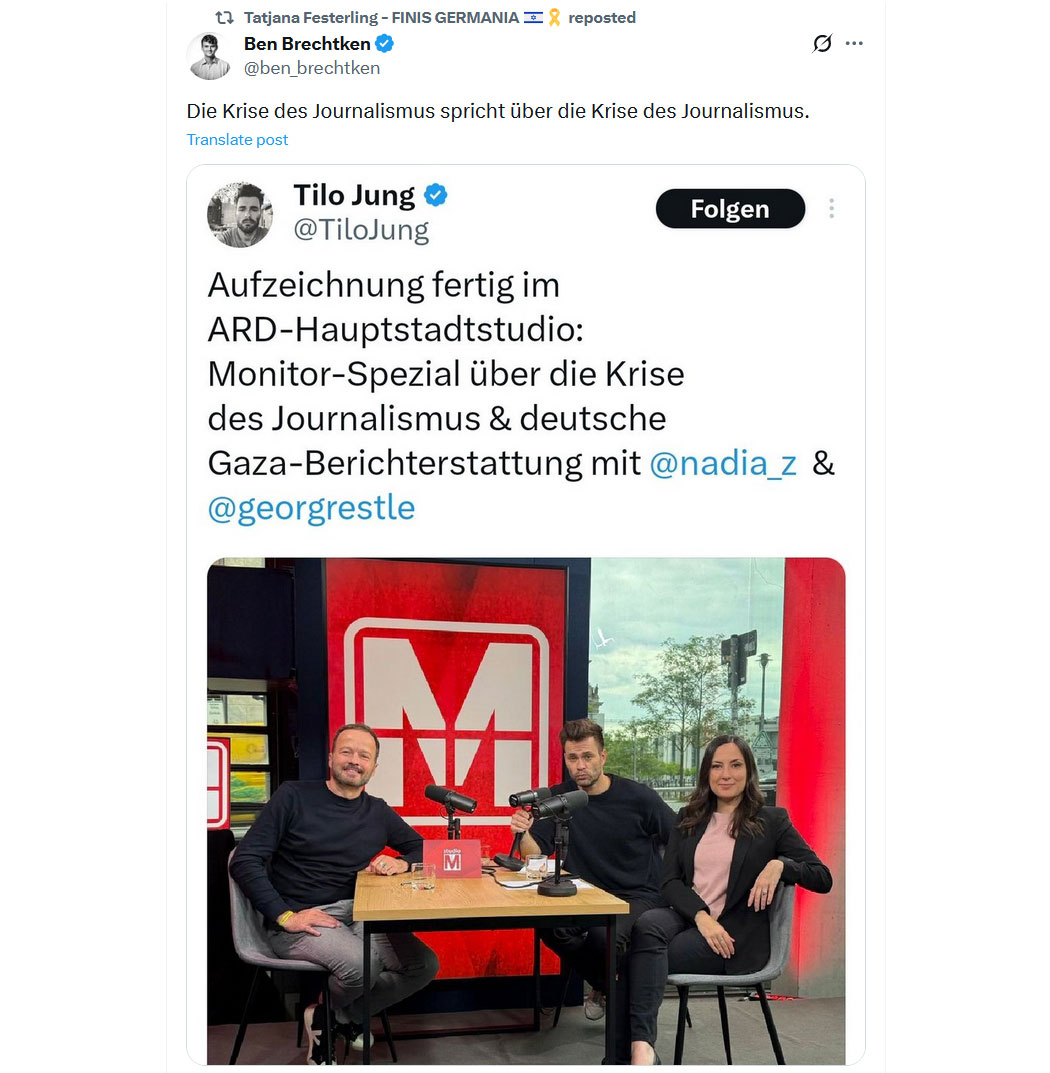The width and height of the screenshot is (1050, 1073).
Task: Click Tilo Jung's verified checkmark badge
Action: tap(435, 196)
